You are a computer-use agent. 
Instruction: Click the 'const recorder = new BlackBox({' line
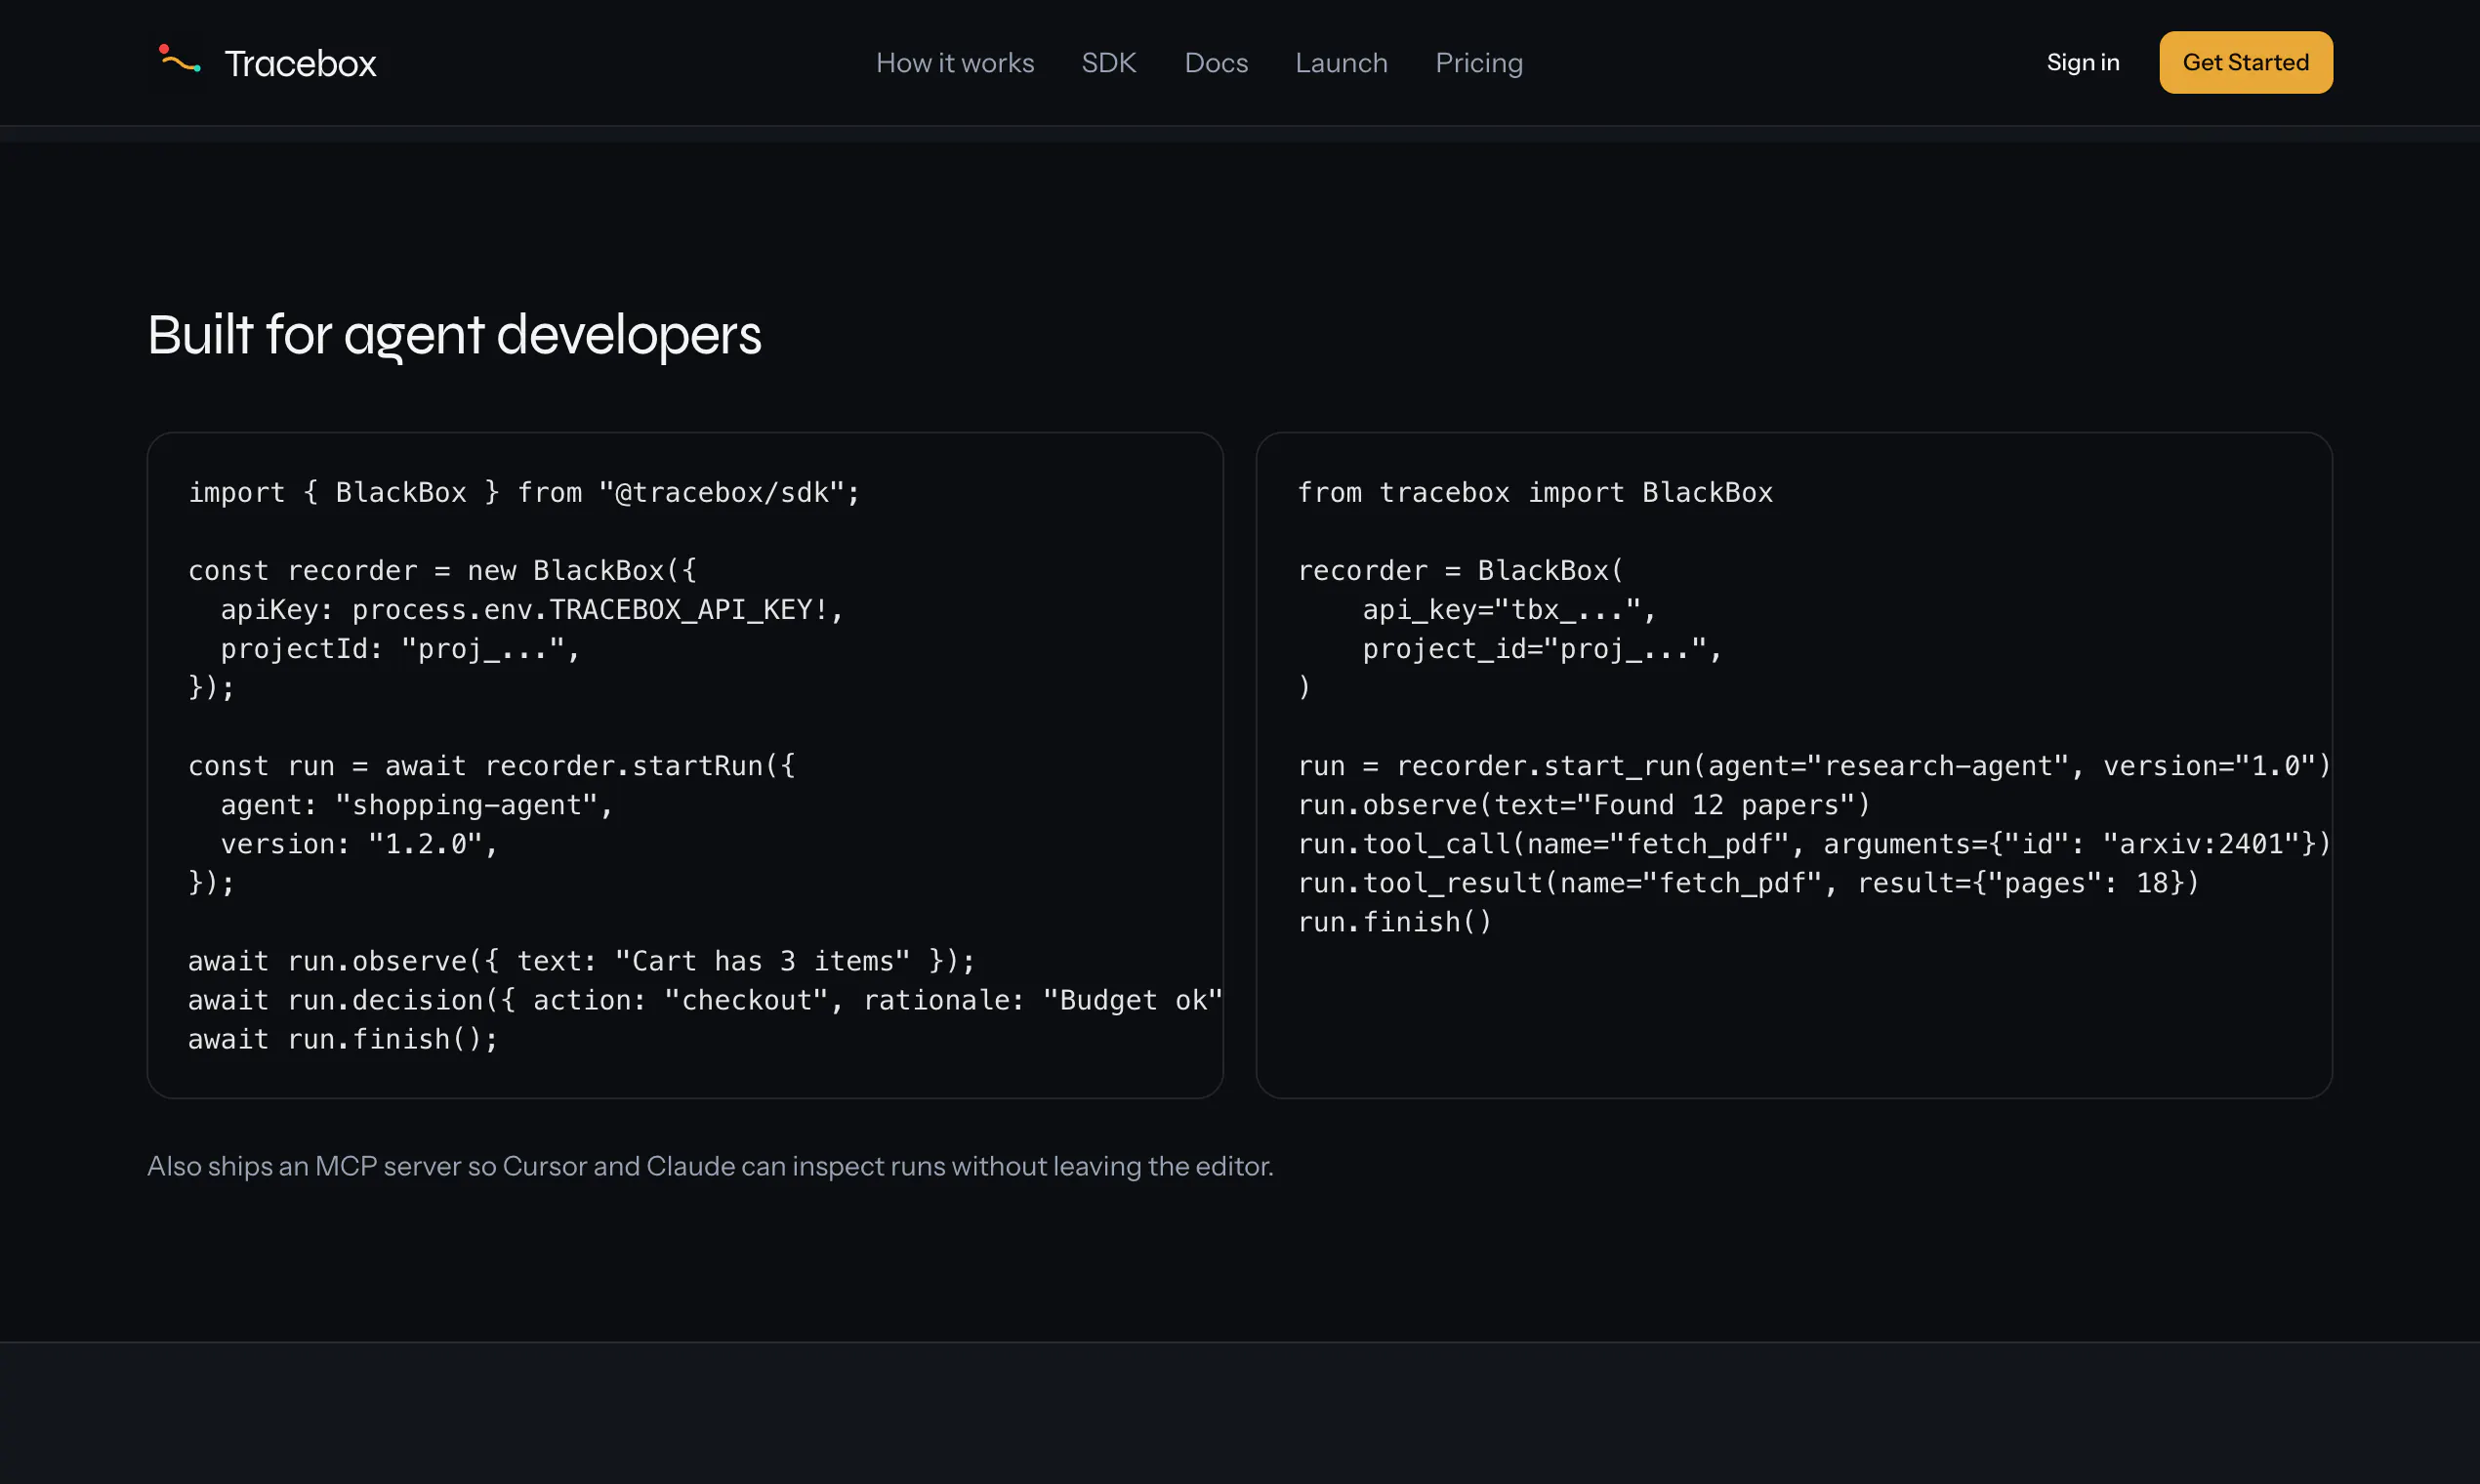click(x=443, y=571)
